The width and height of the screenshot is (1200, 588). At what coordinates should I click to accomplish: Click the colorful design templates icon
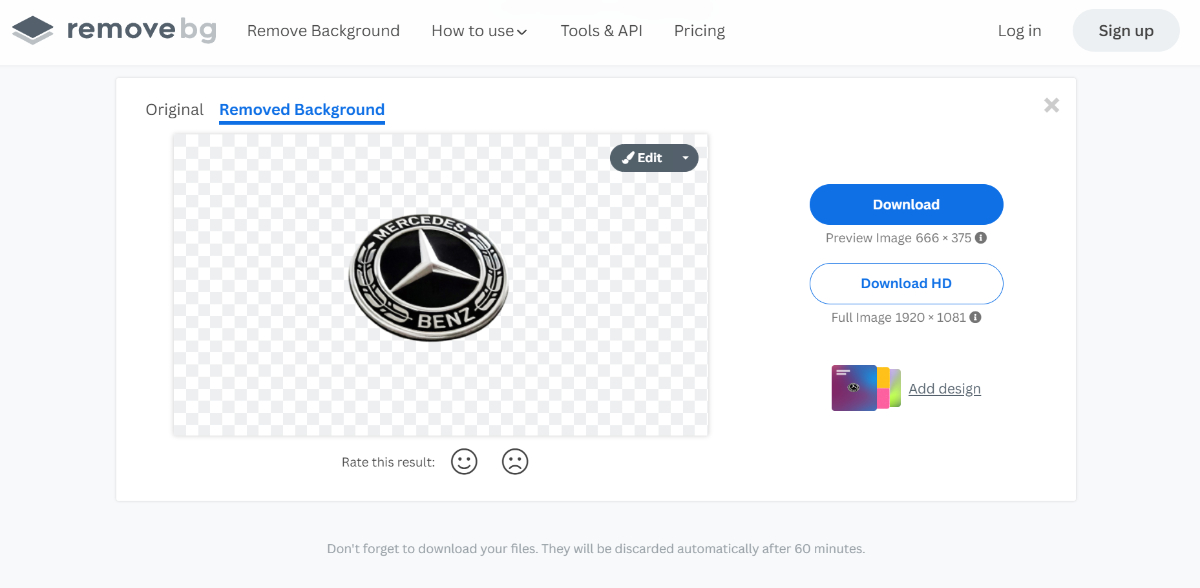(x=866, y=388)
